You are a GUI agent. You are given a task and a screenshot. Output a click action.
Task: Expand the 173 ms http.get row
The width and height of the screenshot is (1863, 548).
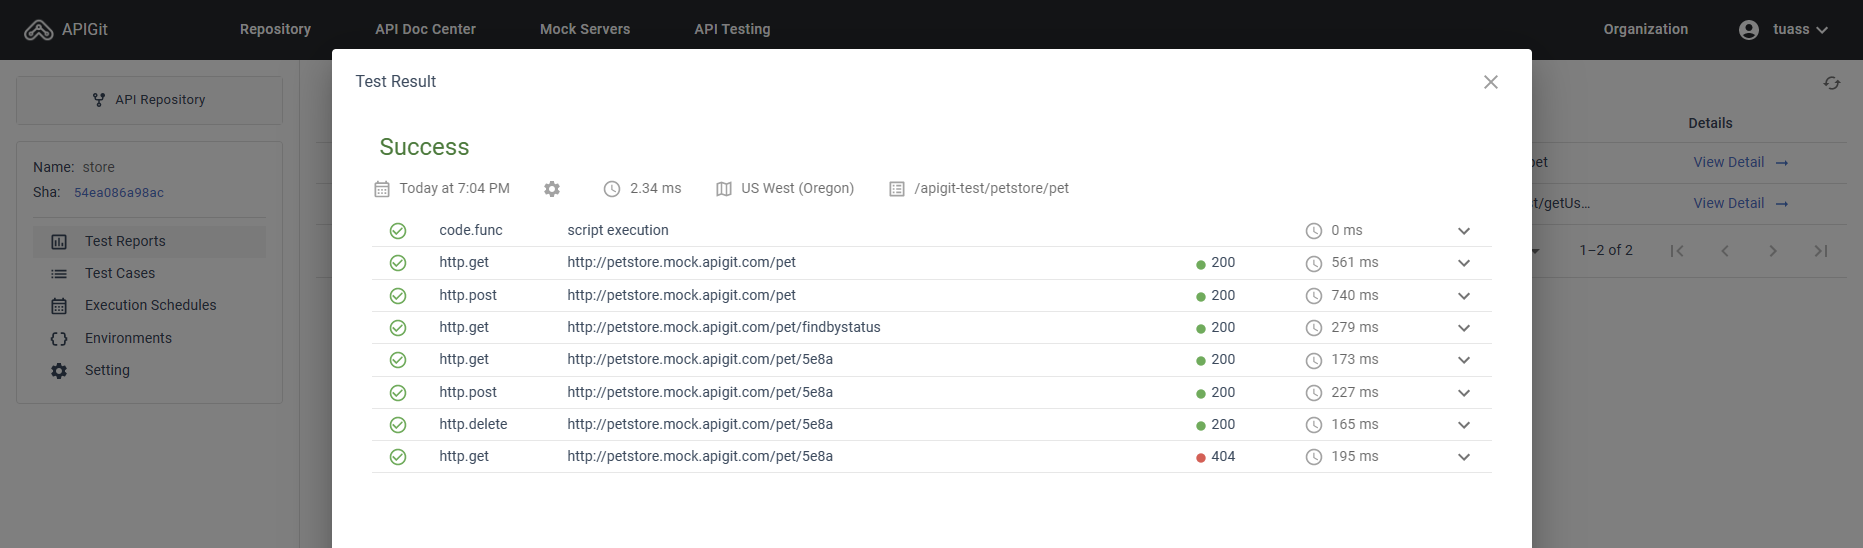(x=1464, y=360)
